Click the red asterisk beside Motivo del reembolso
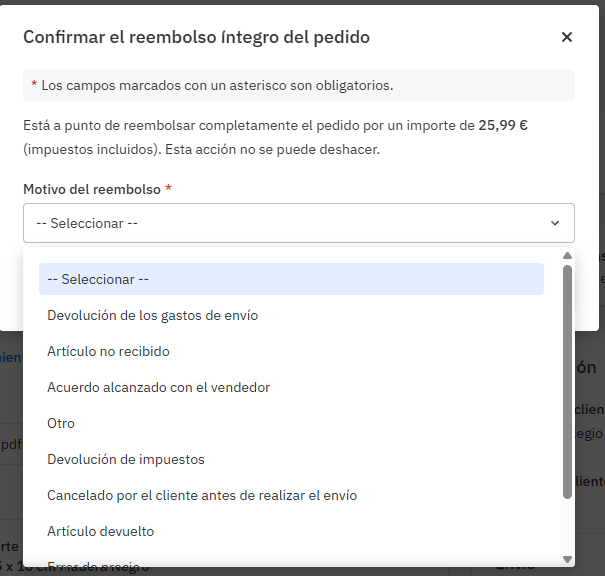 click(169, 188)
